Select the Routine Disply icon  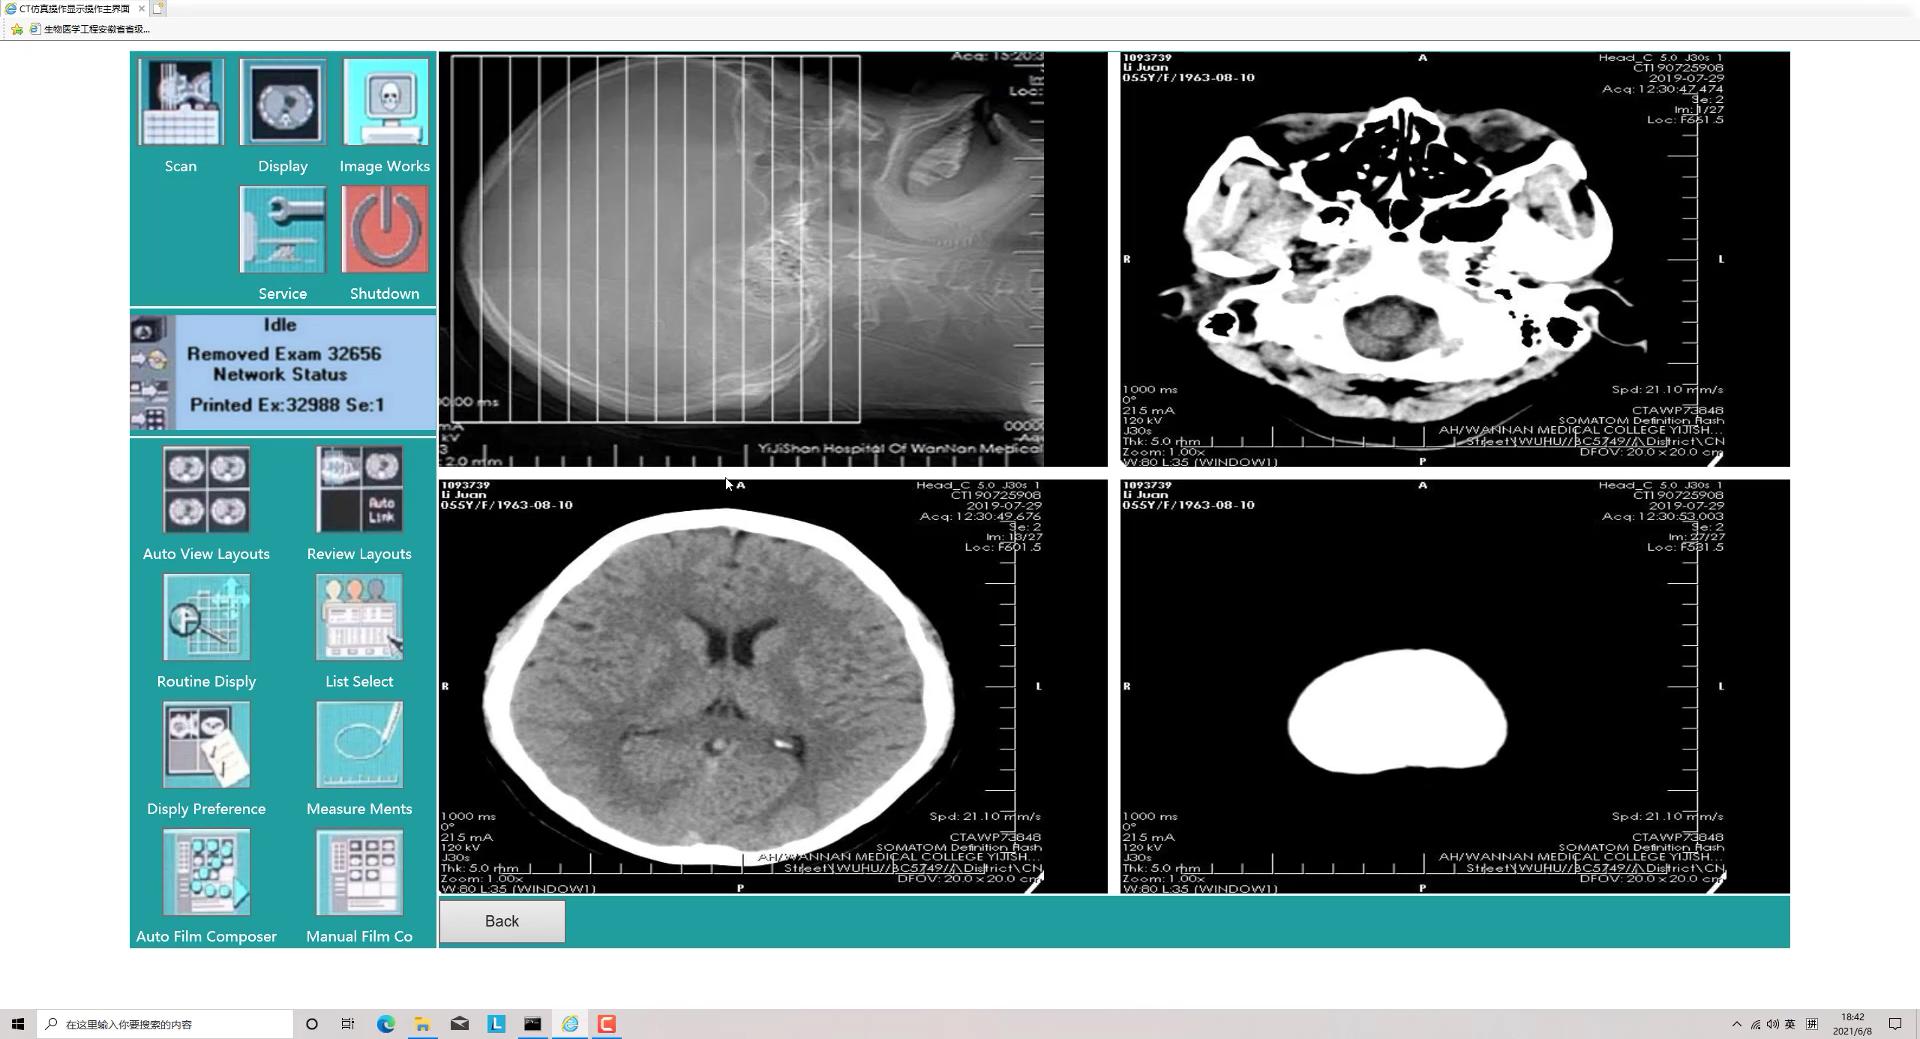207,617
